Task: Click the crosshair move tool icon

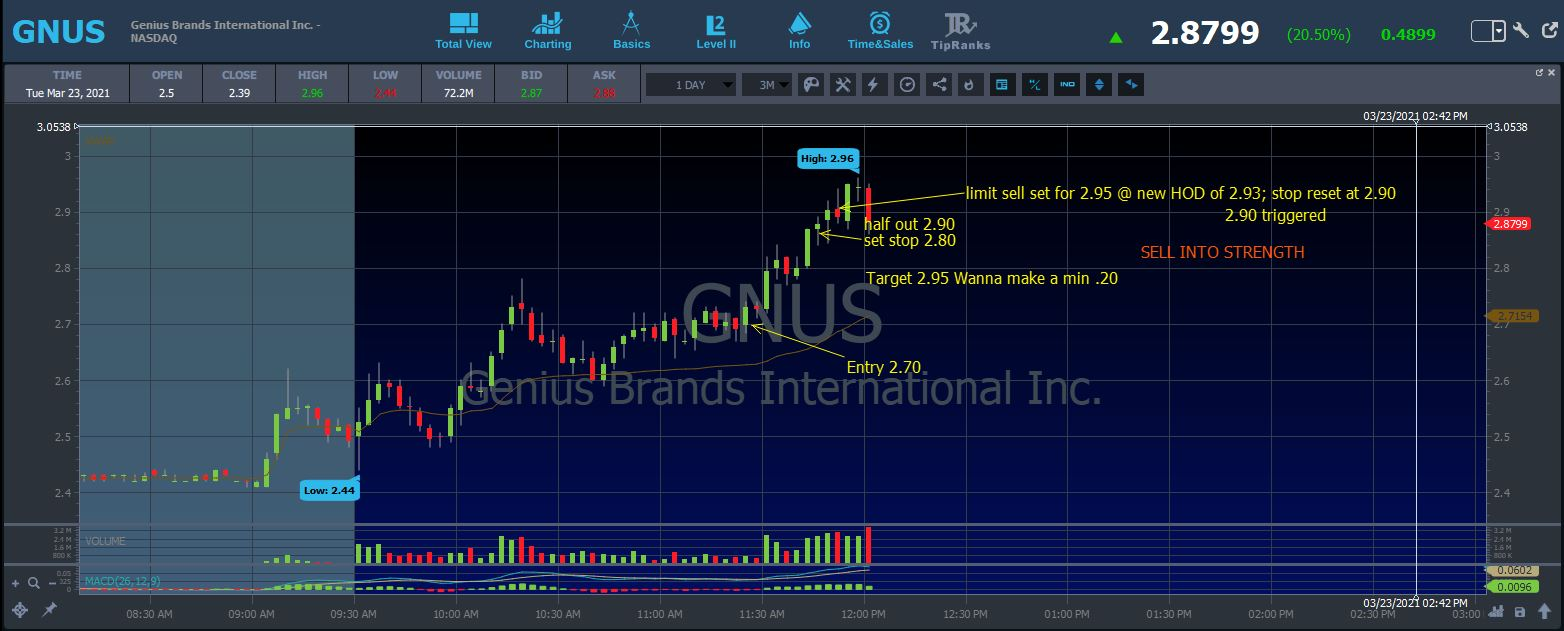Action: pos(19,609)
